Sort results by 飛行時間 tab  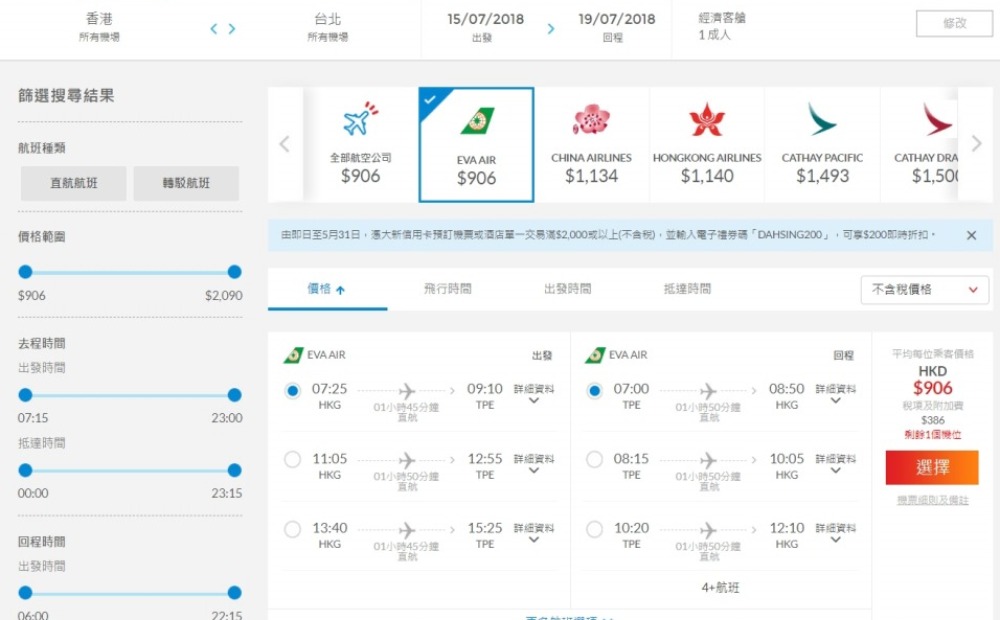pos(447,289)
